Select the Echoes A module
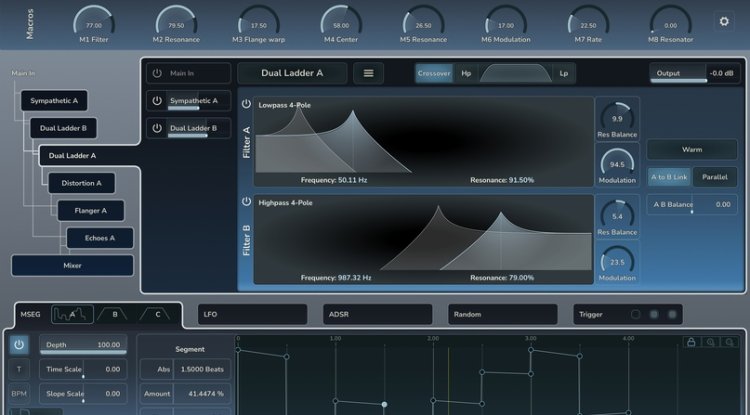The height and width of the screenshot is (415, 750). click(100, 238)
